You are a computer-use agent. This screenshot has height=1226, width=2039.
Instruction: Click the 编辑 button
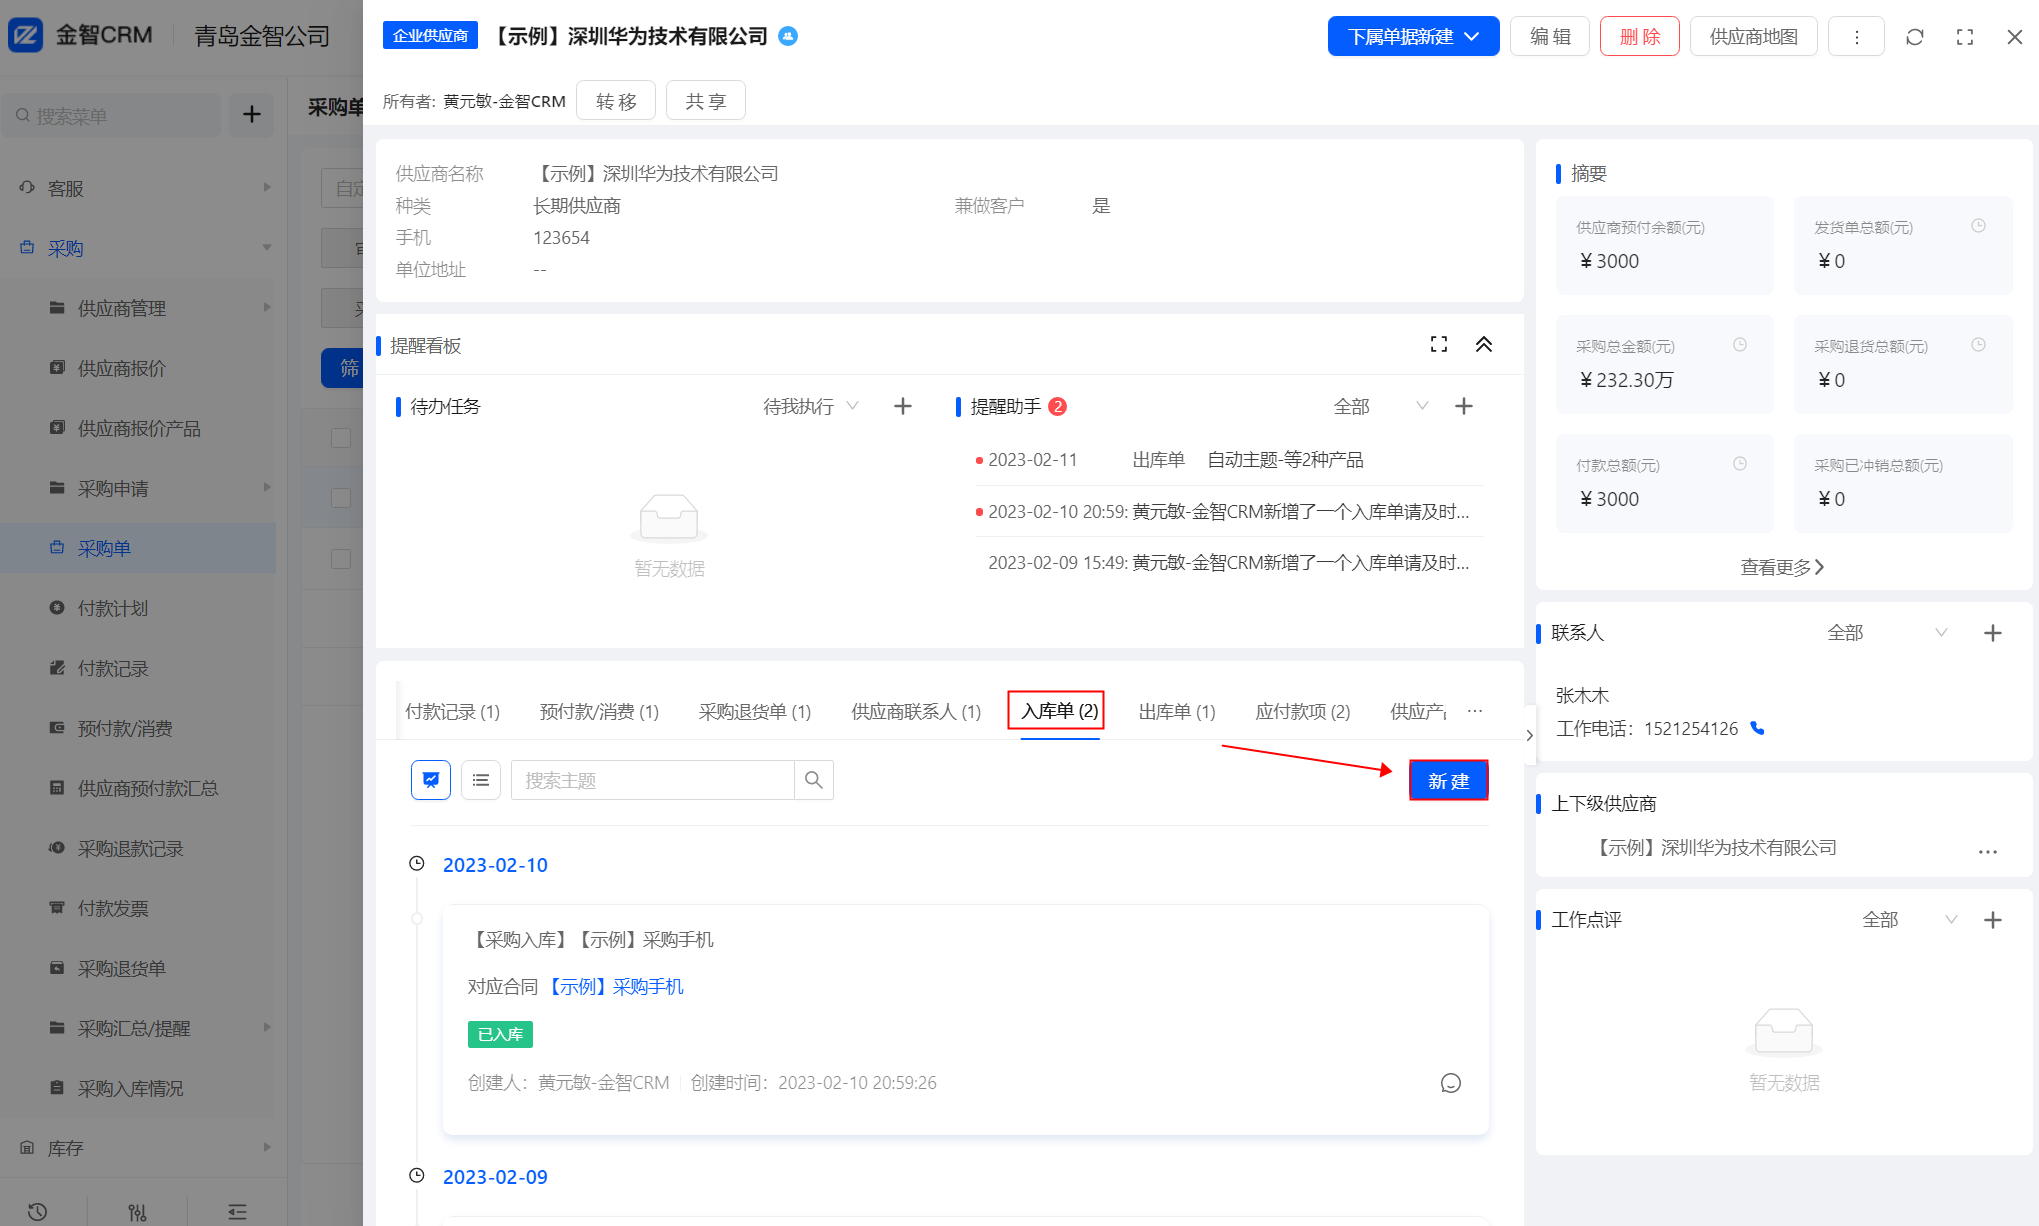coord(1550,37)
